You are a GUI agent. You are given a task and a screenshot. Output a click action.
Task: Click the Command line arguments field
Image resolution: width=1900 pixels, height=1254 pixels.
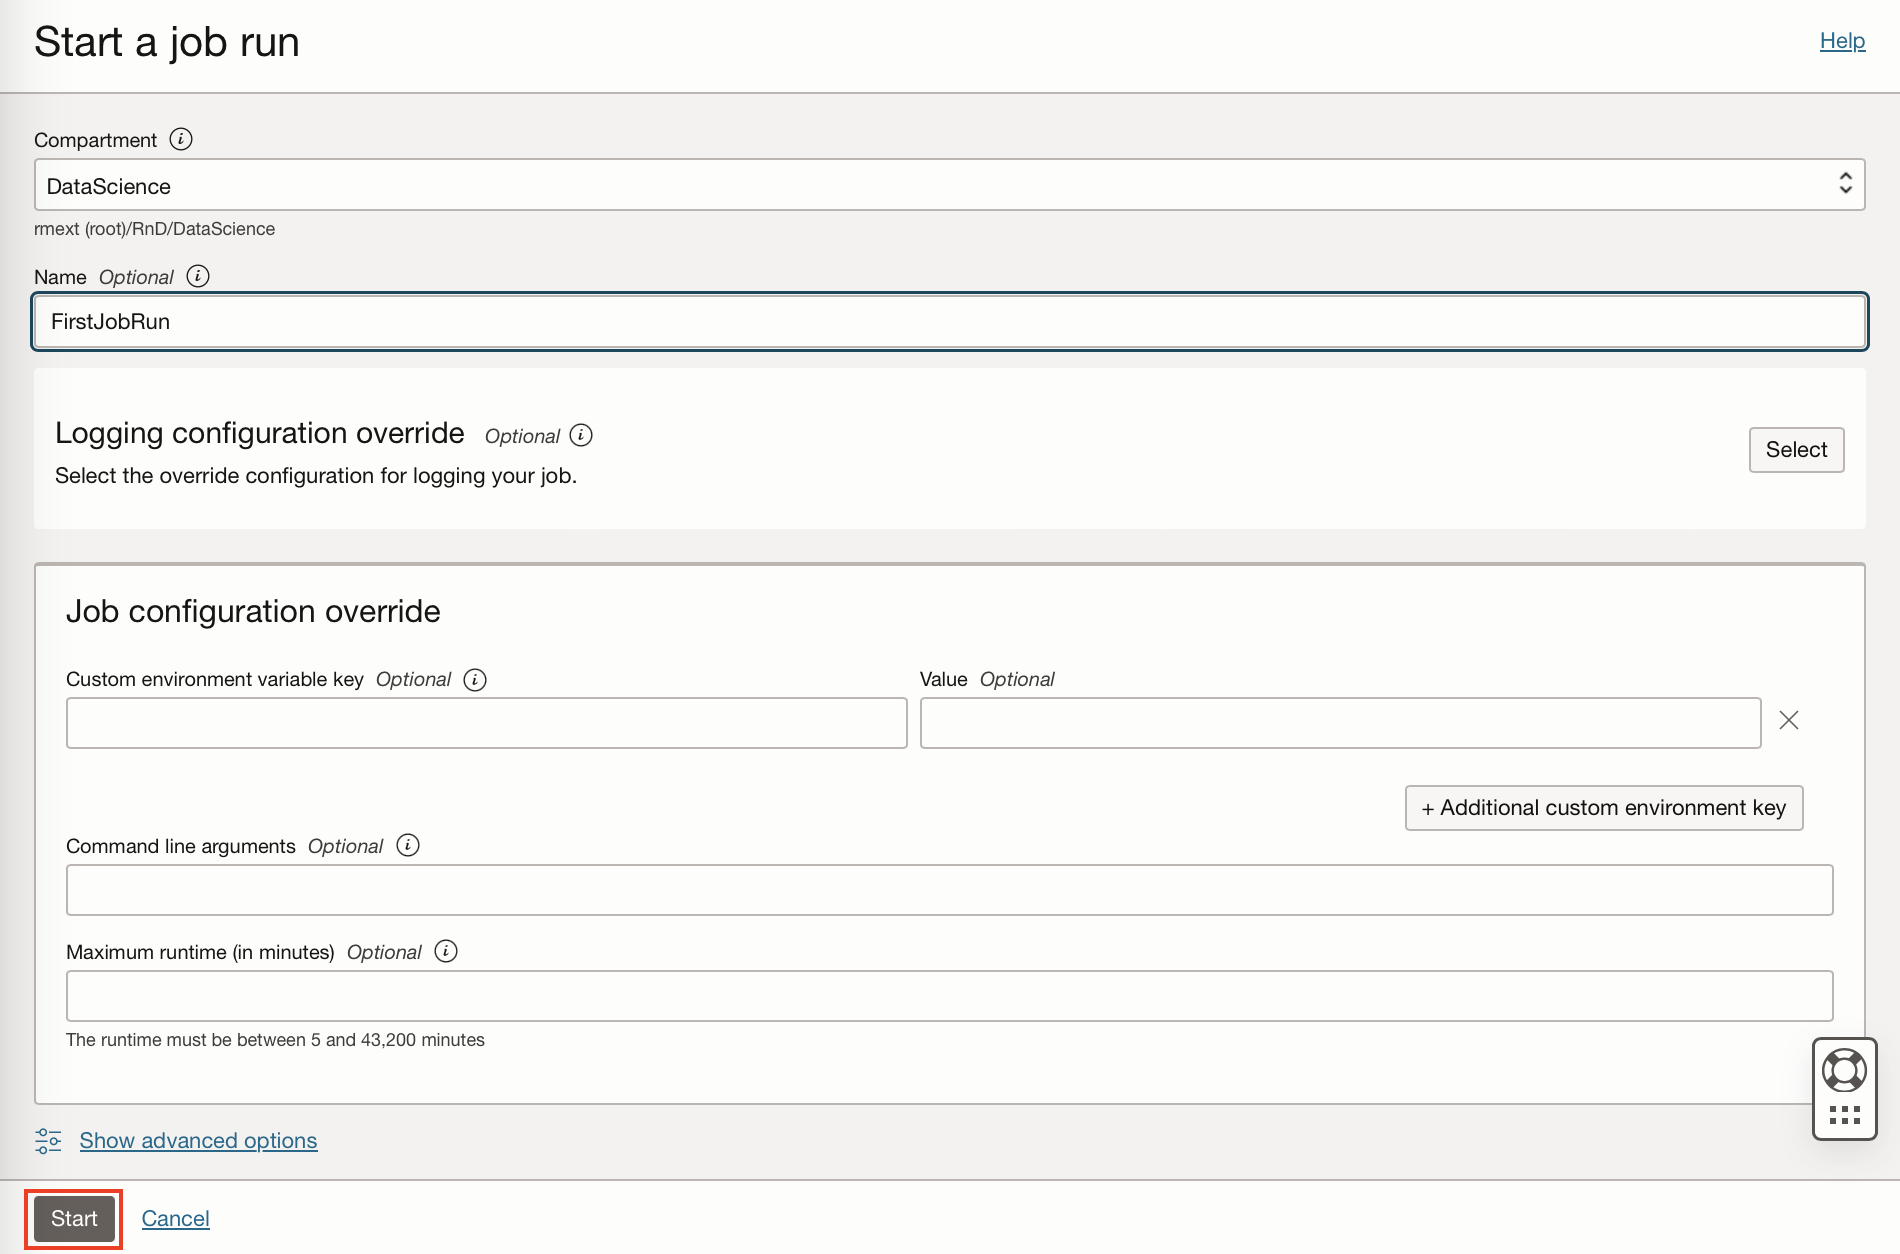[950, 889]
